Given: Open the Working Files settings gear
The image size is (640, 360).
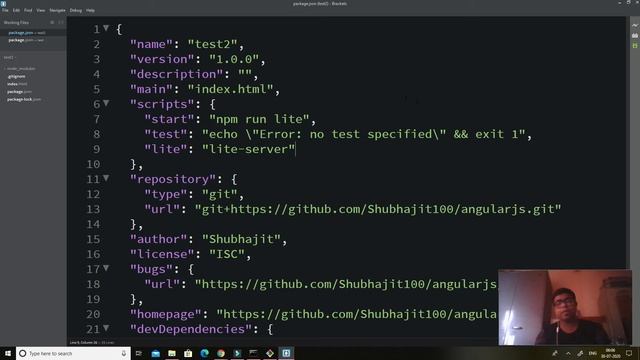Looking at the screenshot, I should pyautogui.click(x=52, y=22).
